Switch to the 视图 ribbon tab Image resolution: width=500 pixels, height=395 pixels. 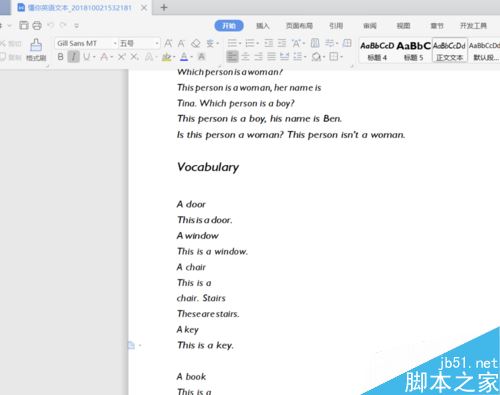403,26
